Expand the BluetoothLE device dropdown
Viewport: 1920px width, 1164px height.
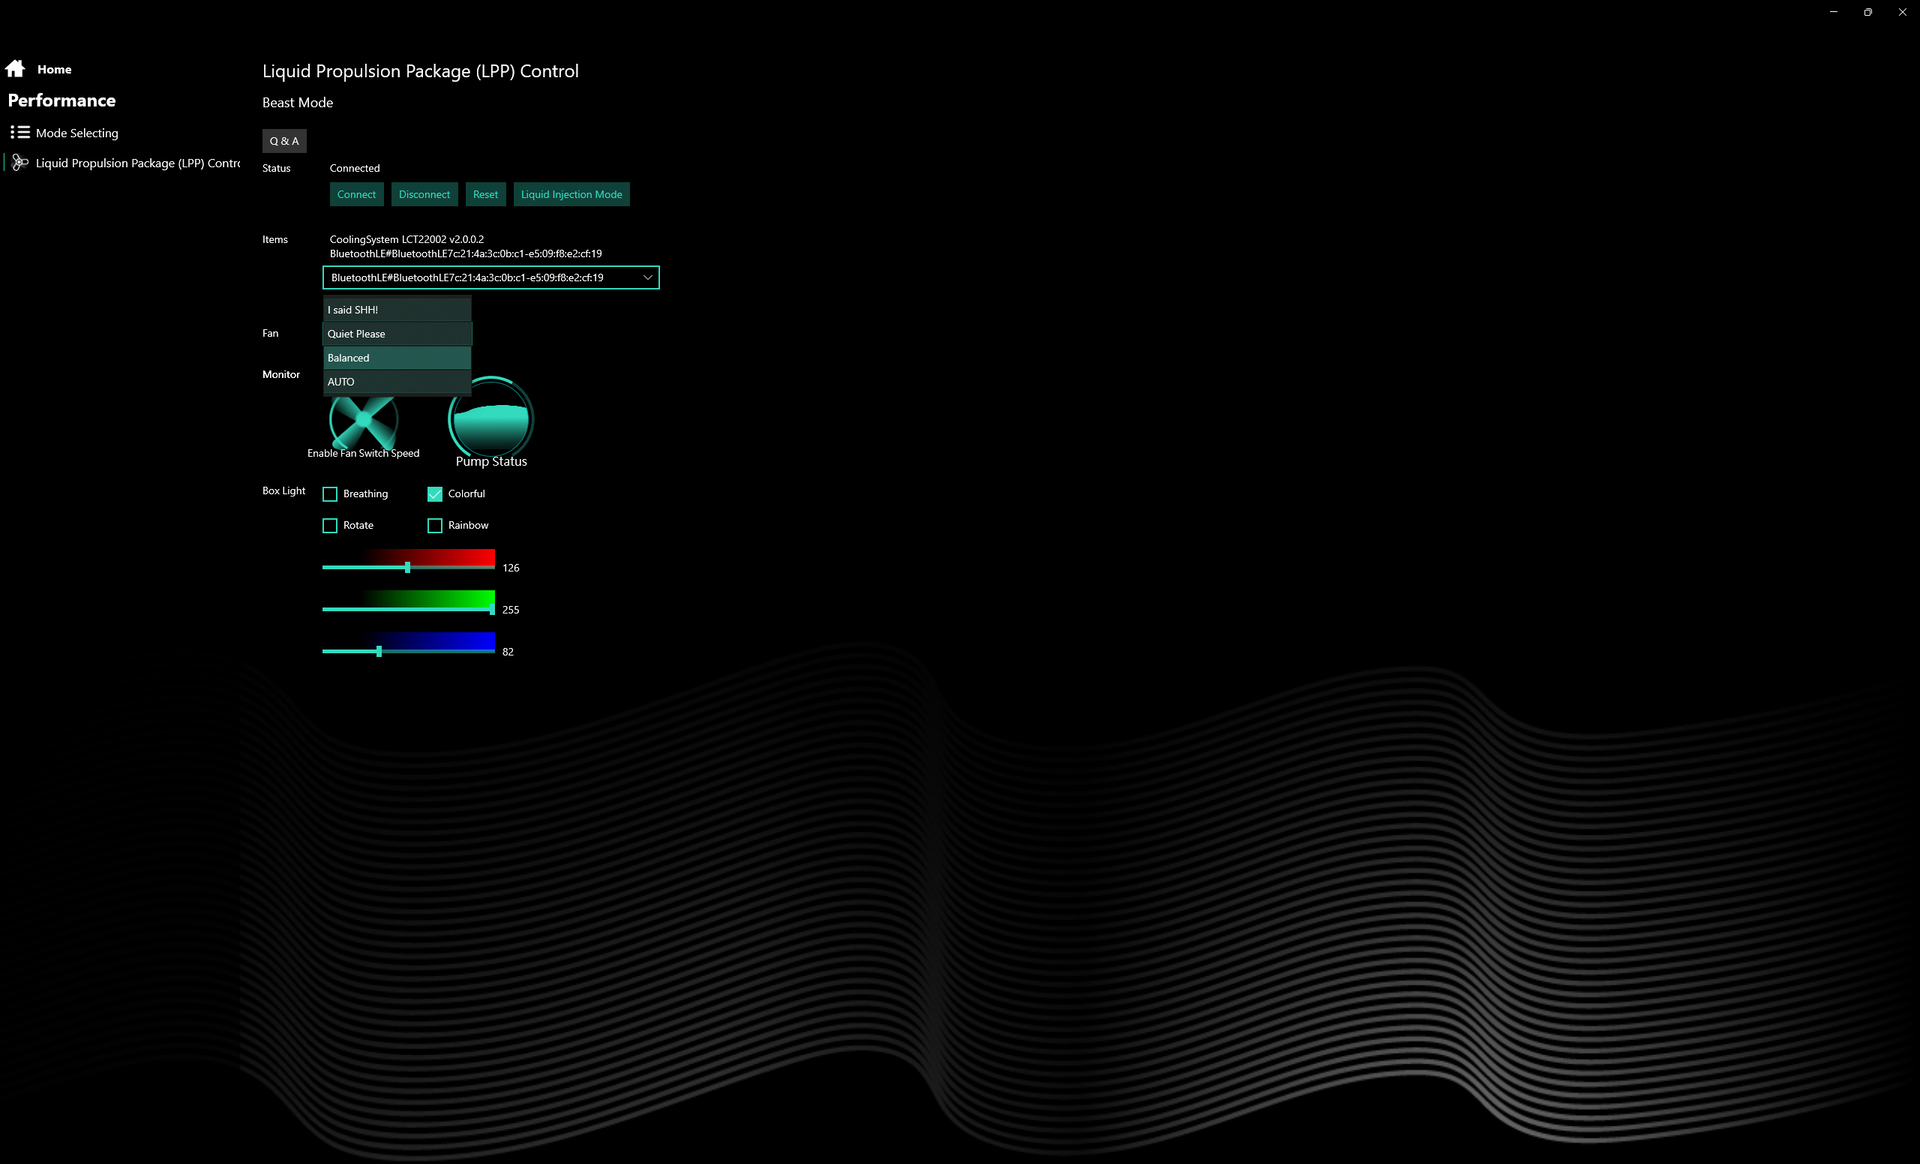point(647,278)
